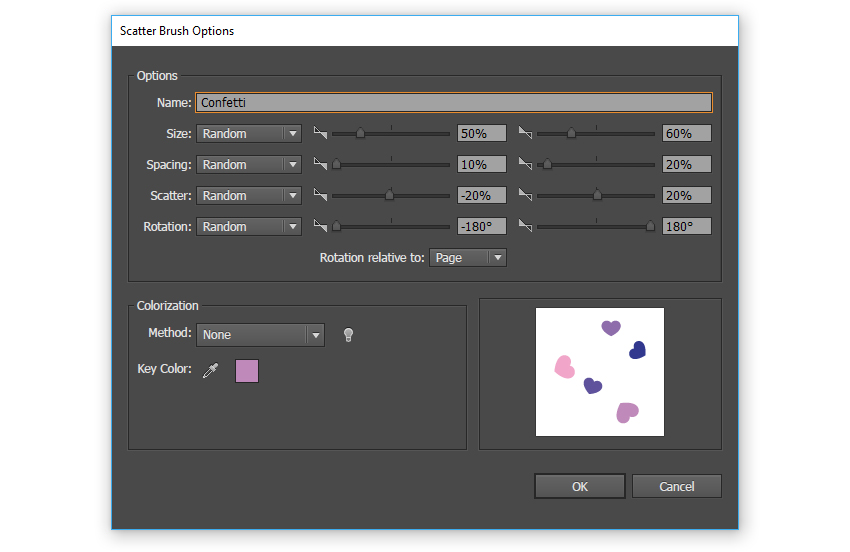Click the Scatter 20% value field
This screenshot has width=850, height=552.
(686, 195)
